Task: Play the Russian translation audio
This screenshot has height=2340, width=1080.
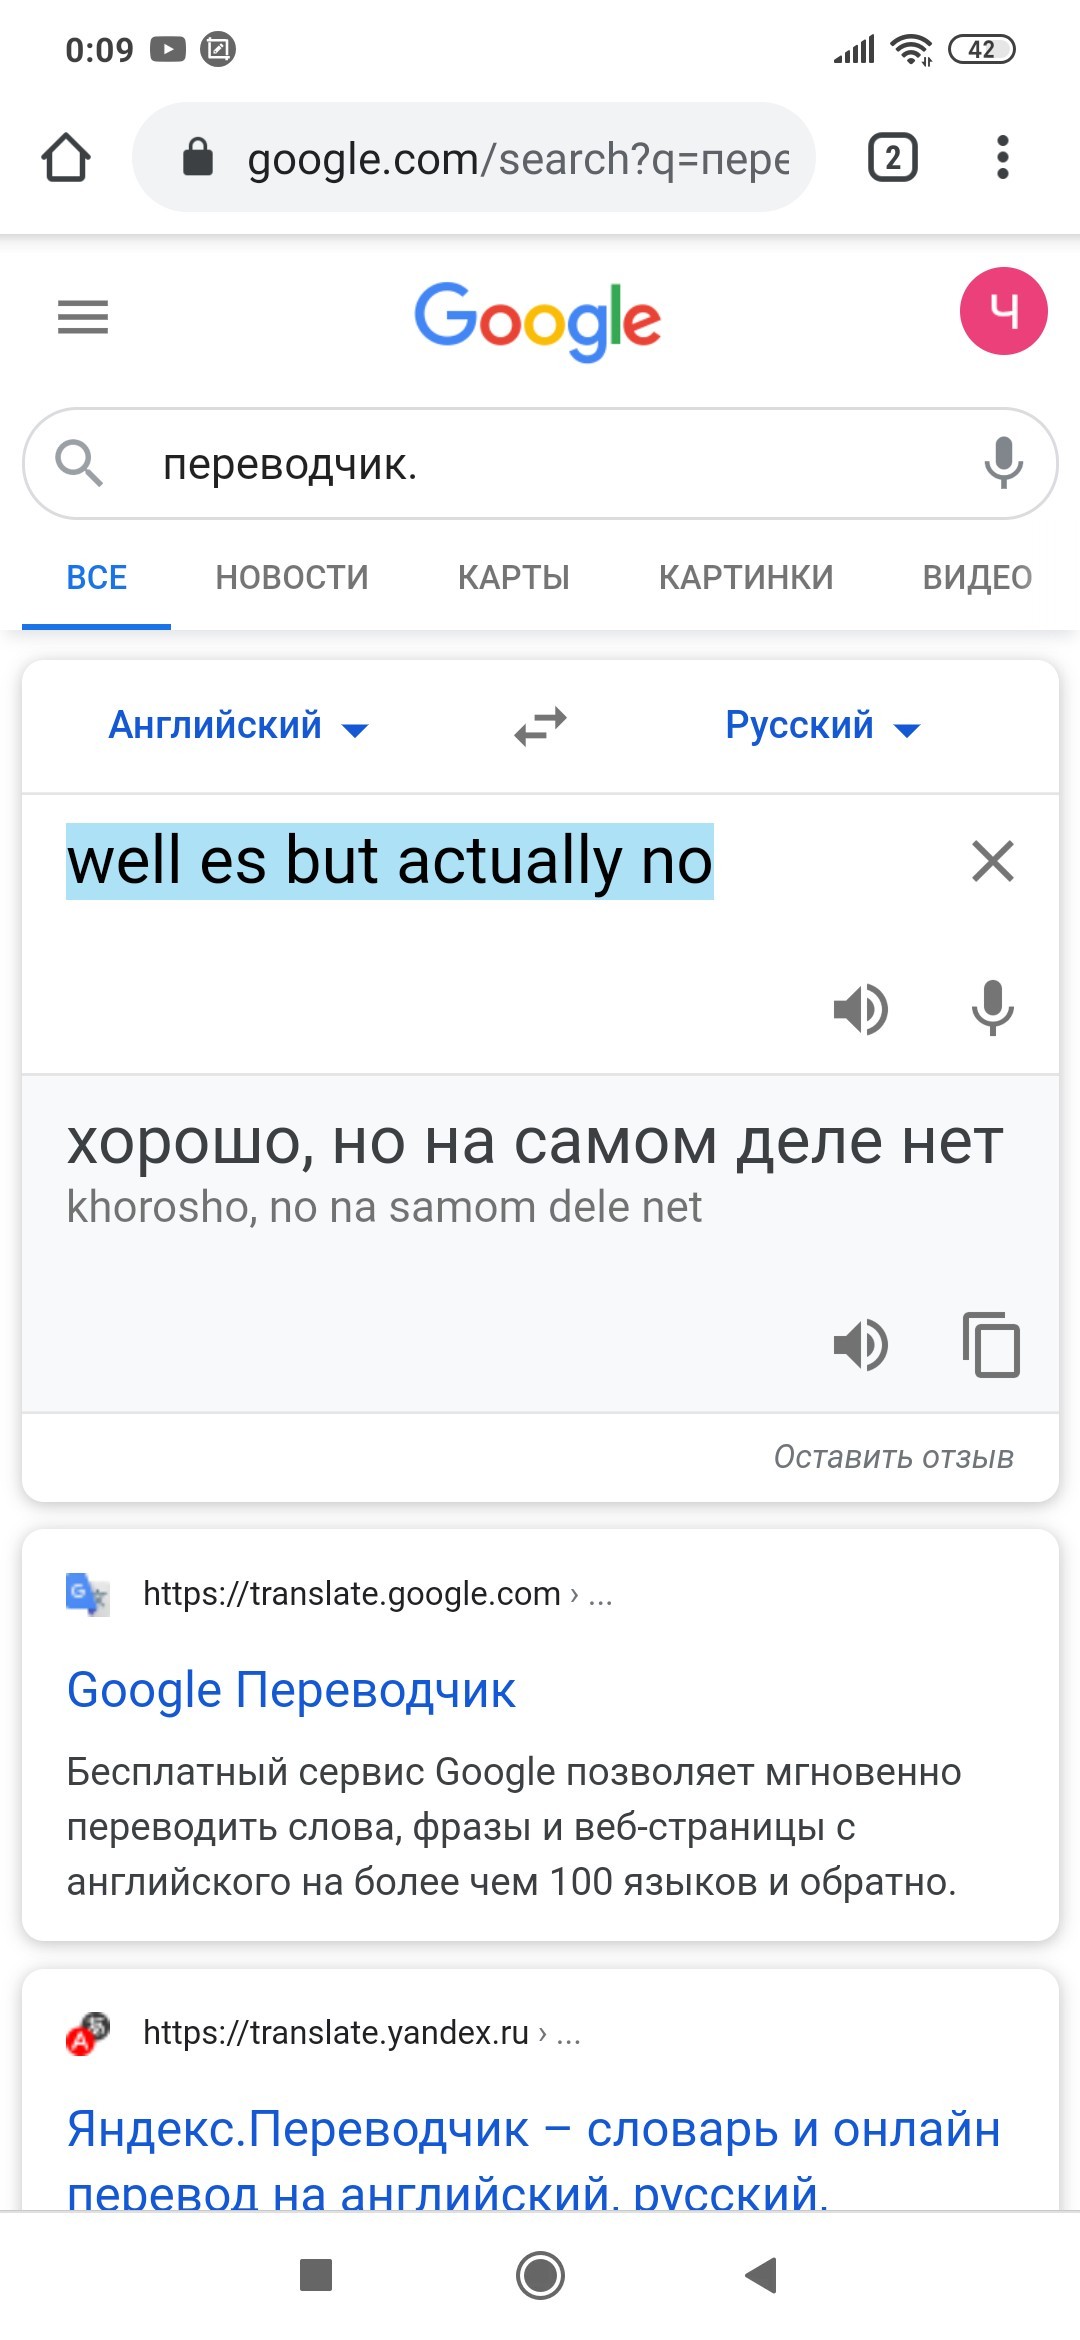Action: [x=861, y=1344]
